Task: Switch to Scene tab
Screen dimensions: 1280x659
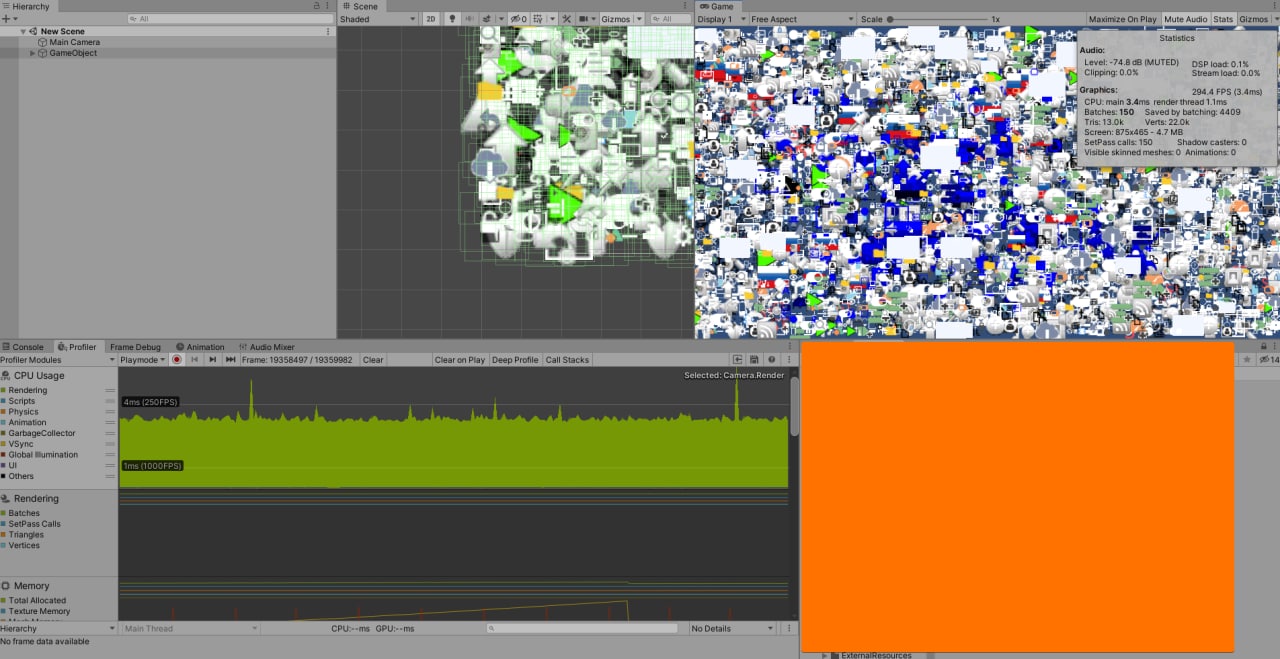Action: (360, 6)
